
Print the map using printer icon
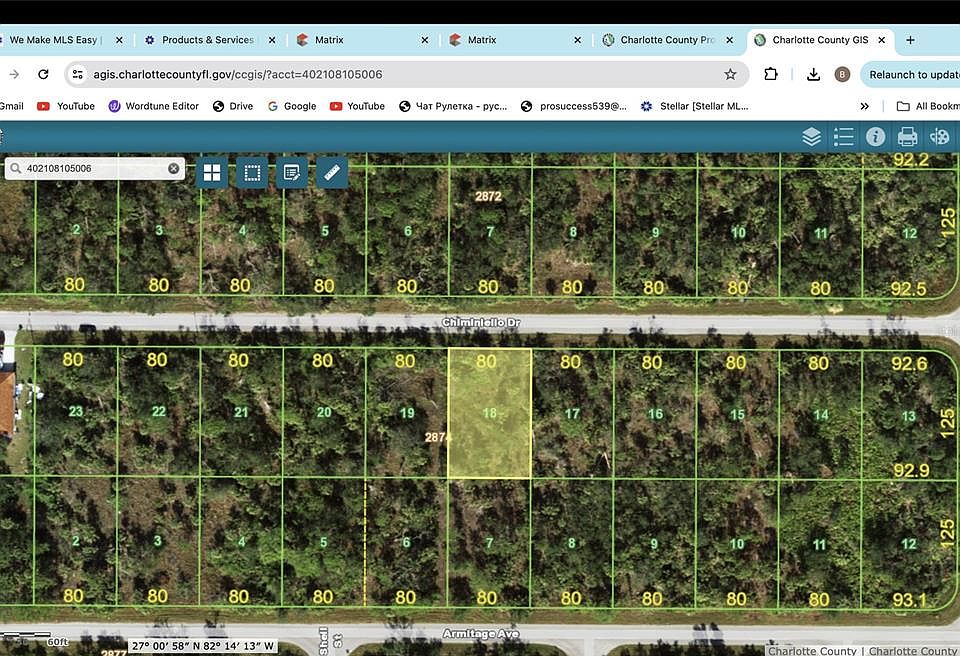pyautogui.click(x=907, y=137)
